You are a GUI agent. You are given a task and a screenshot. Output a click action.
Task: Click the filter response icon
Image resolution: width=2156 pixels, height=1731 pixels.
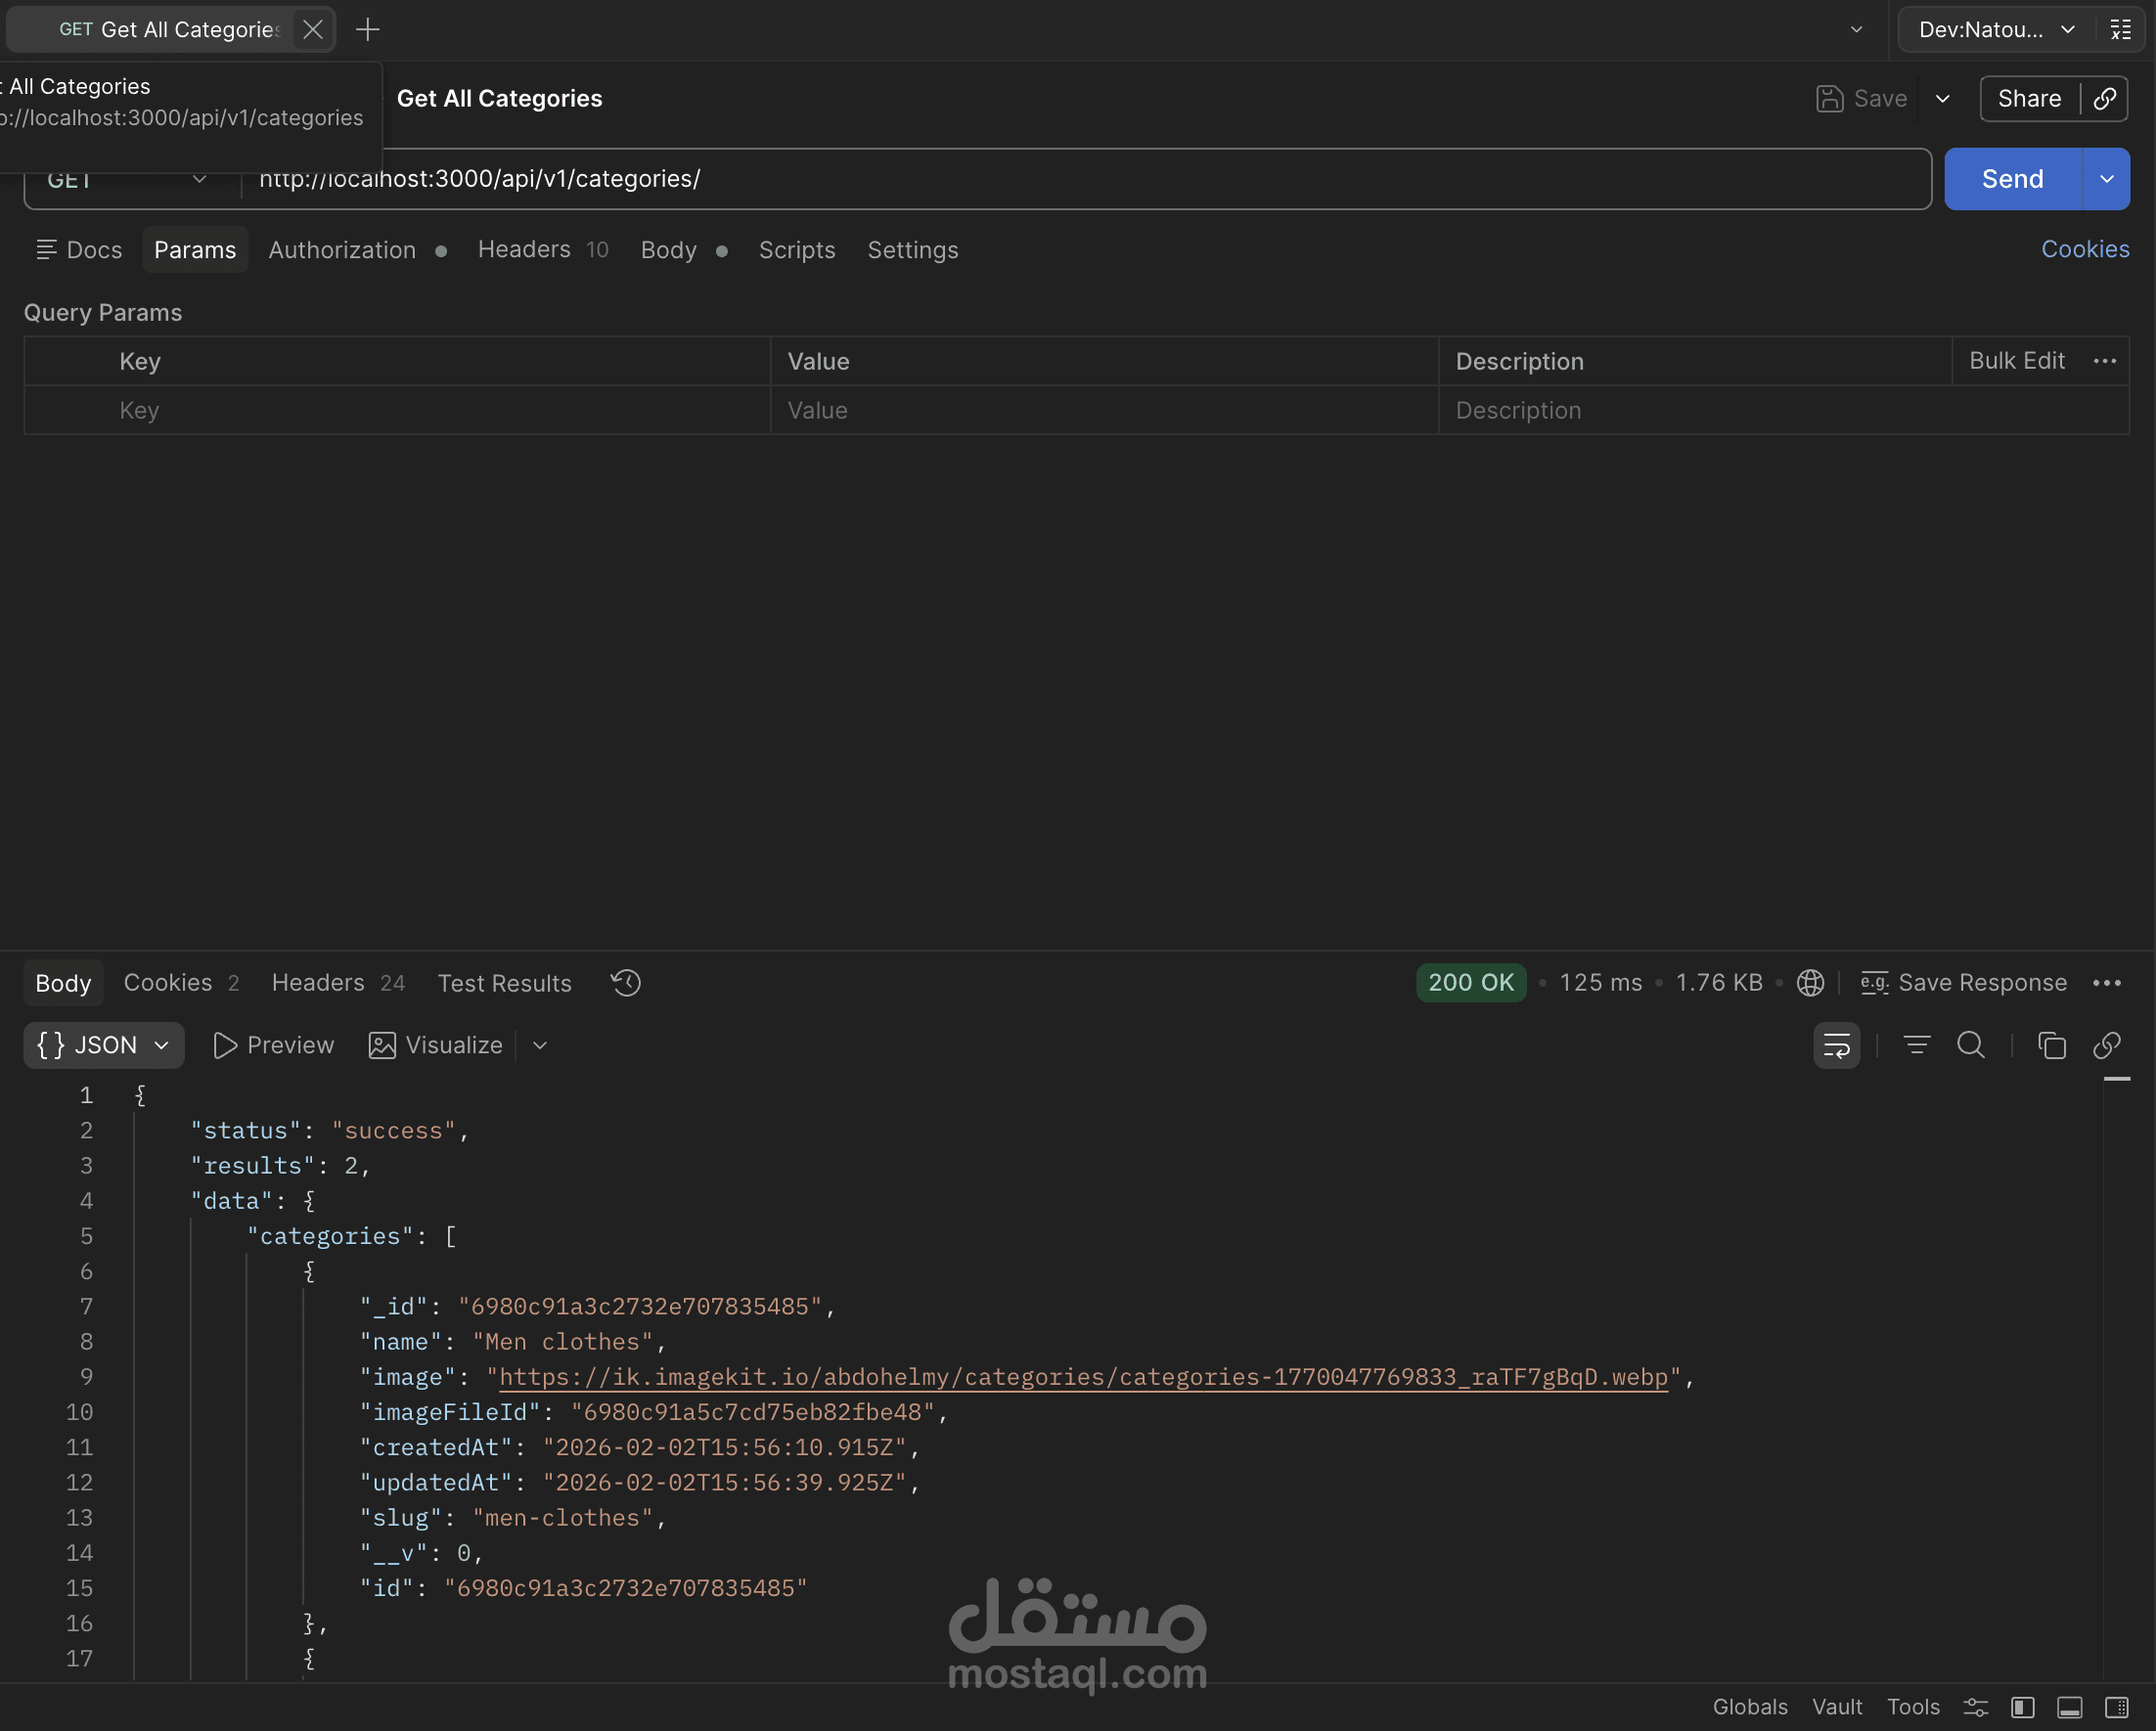(x=1916, y=1045)
